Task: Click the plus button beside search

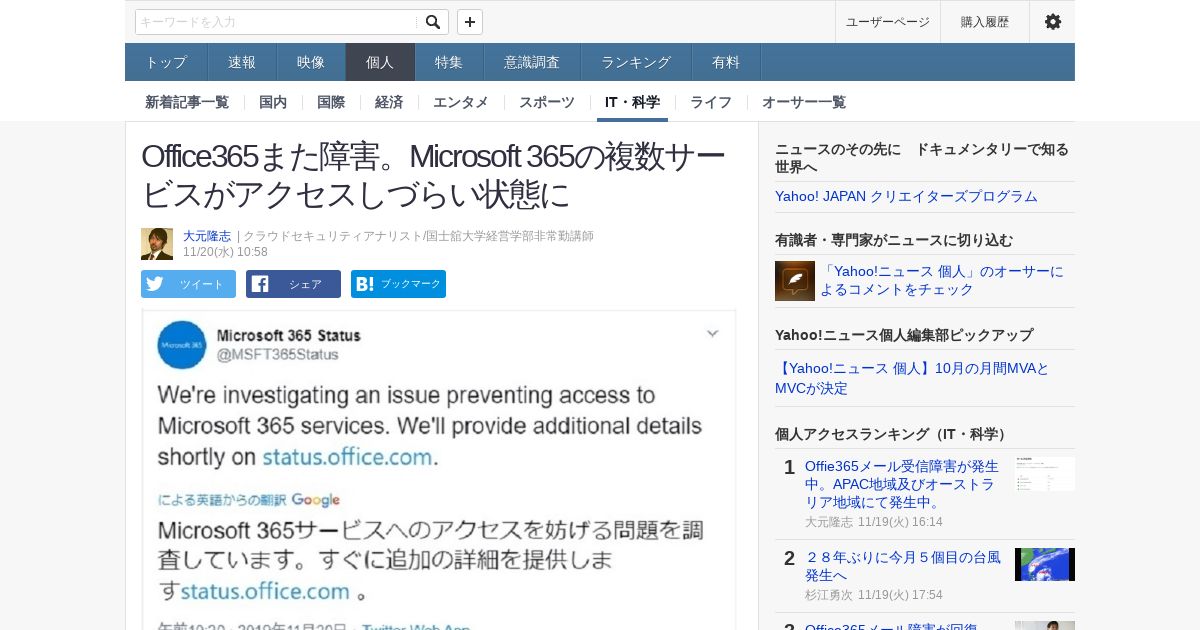Action: click(x=470, y=22)
